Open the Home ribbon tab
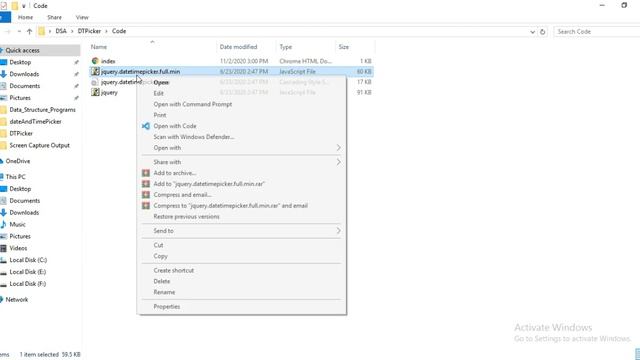The height and width of the screenshot is (360, 640). [x=25, y=17]
